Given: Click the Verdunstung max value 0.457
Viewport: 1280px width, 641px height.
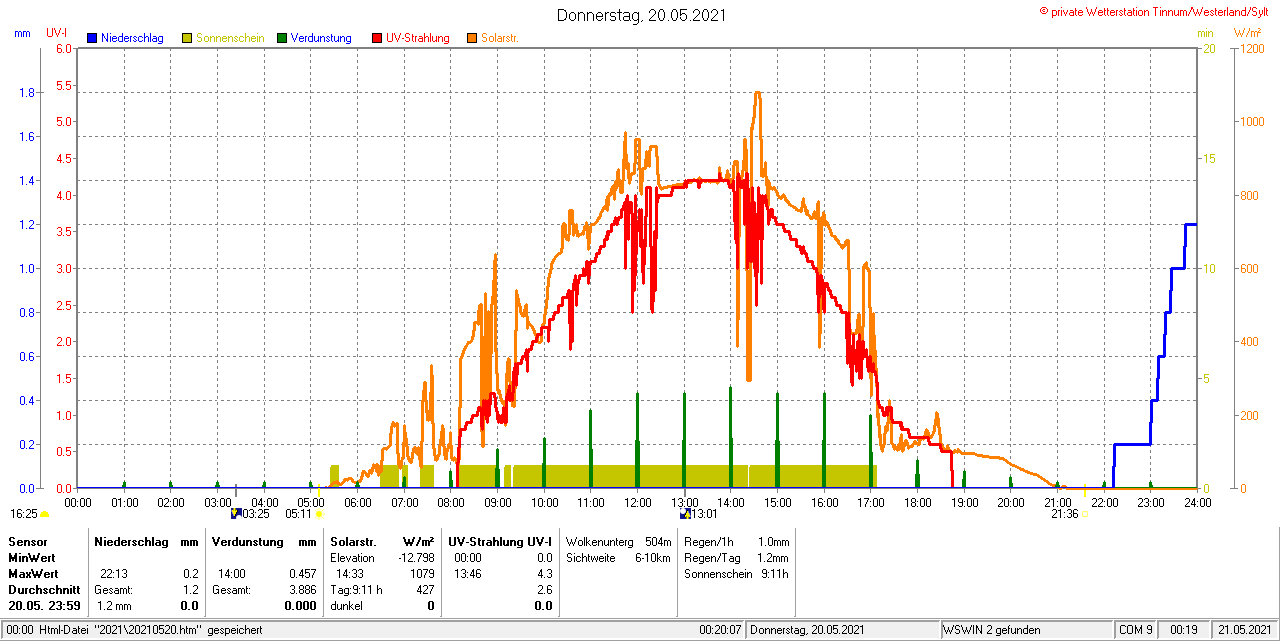Looking at the screenshot, I should tap(301, 574).
